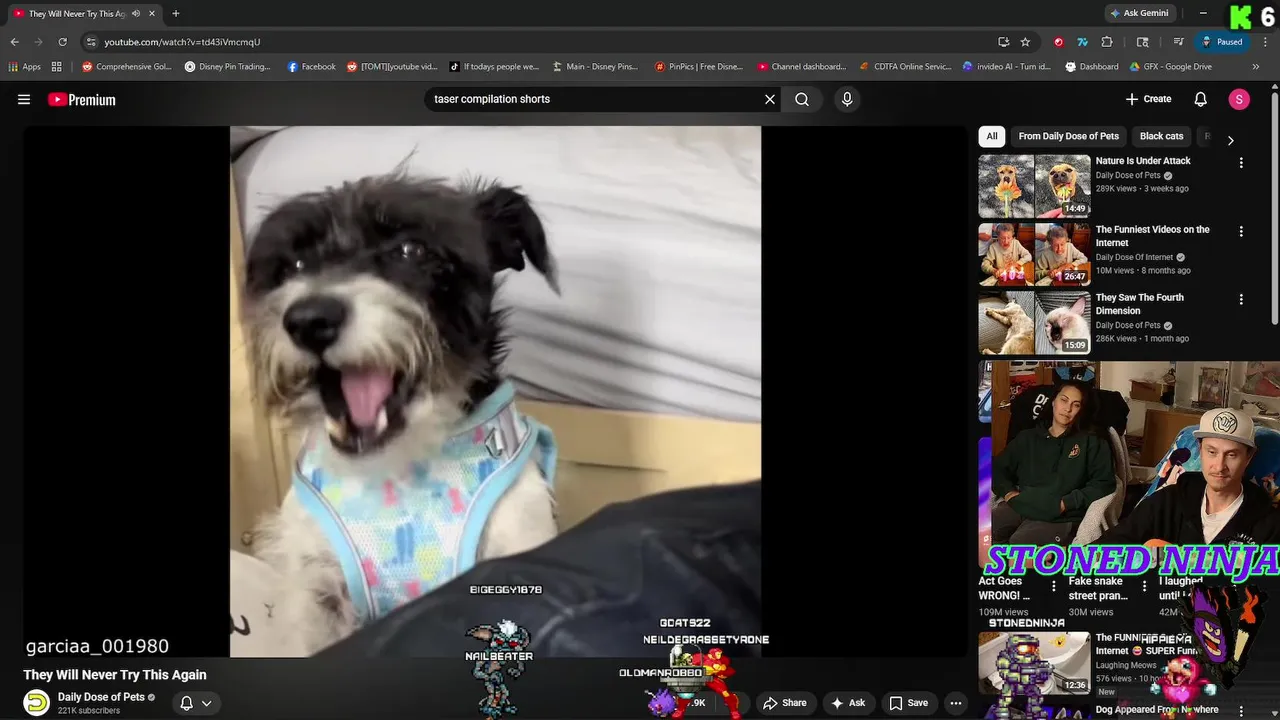Screen dimensions: 1280x720
Task: Save the video to a playlist
Action: [x=909, y=703]
